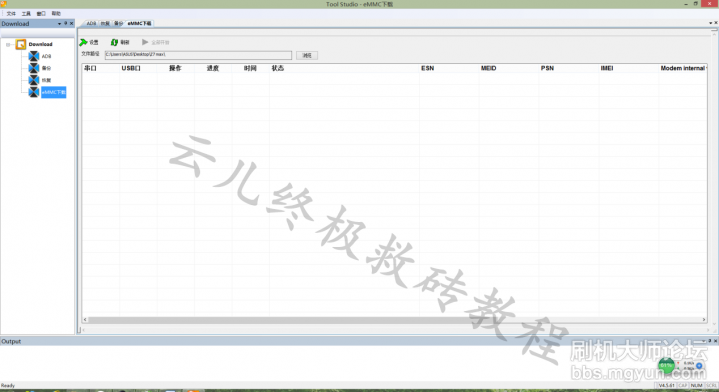The width and height of the screenshot is (719, 392).
Task: Switch to the ADB tab
Action: coord(91,23)
